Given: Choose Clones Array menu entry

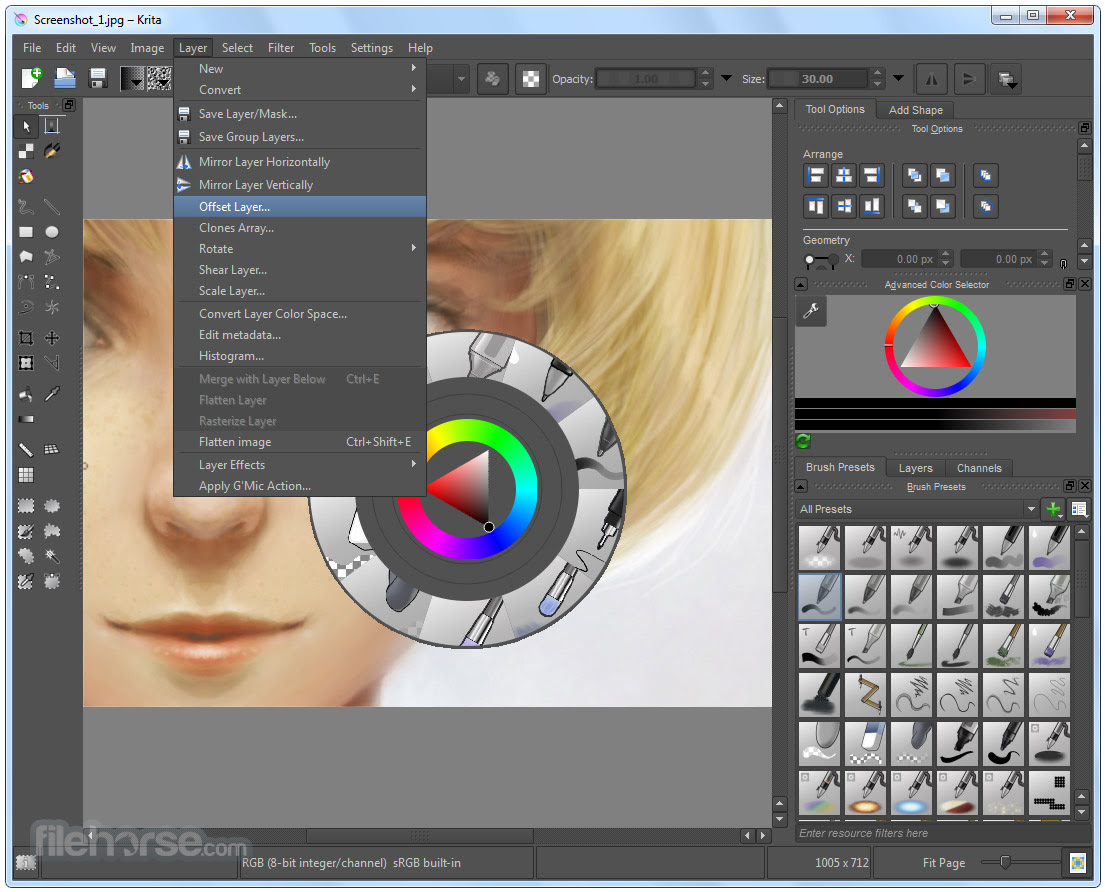Looking at the screenshot, I should [x=300, y=228].
